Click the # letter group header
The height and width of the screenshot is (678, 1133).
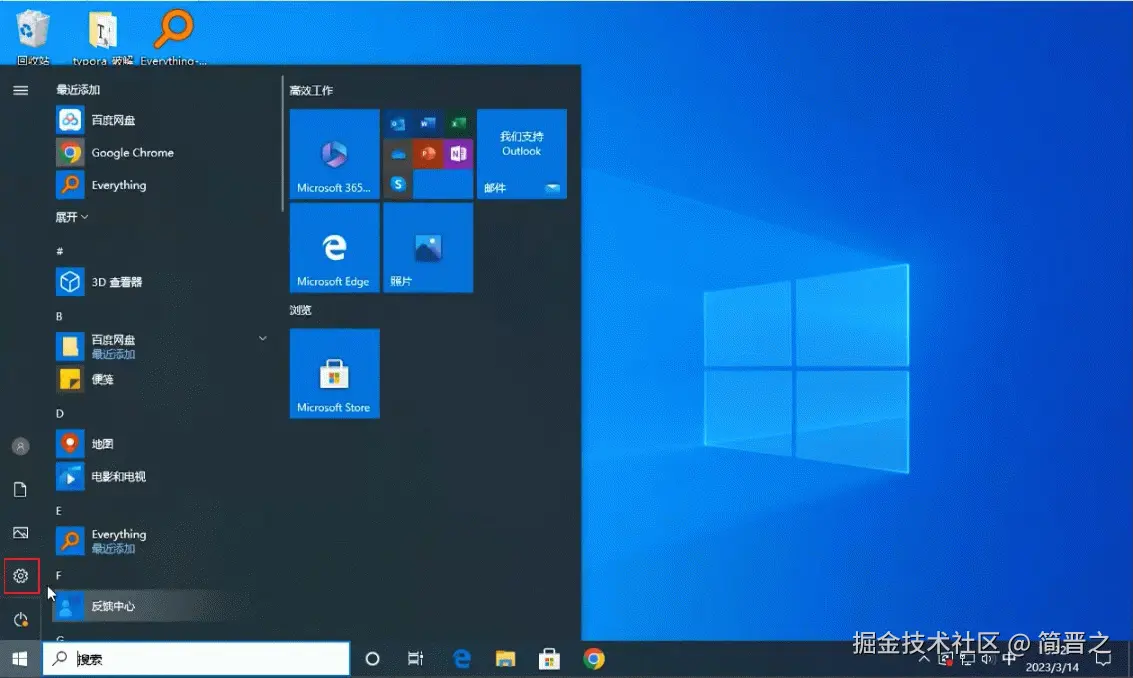click(x=59, y=251)
